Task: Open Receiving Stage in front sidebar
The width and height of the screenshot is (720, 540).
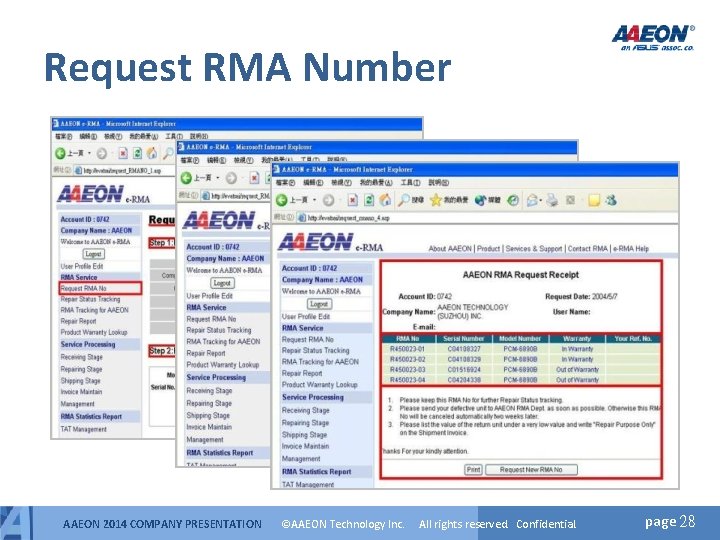Action: coord(305,411)
